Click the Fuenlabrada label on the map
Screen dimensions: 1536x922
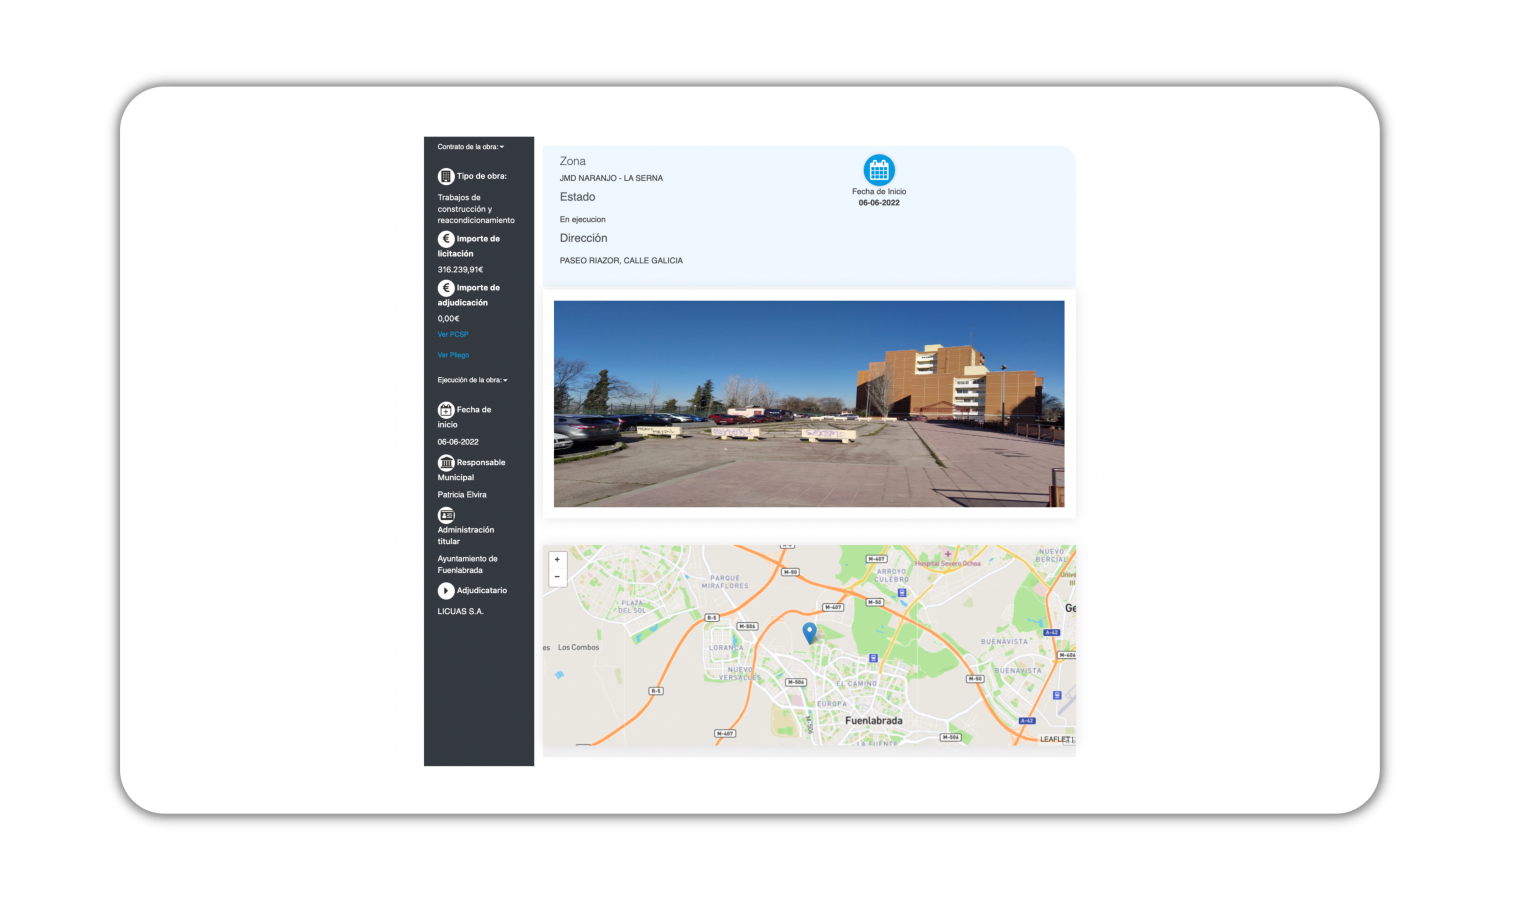click(x=874, y=721)
